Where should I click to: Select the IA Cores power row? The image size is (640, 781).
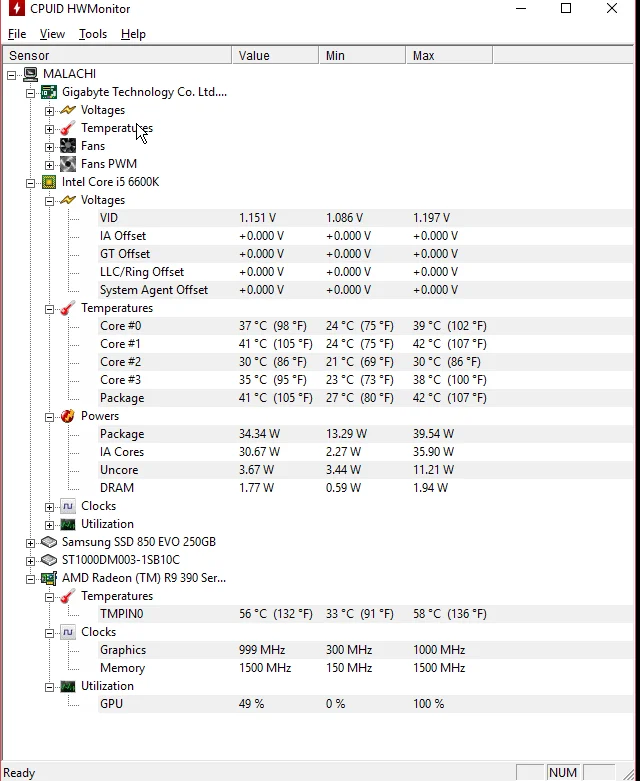365,452
